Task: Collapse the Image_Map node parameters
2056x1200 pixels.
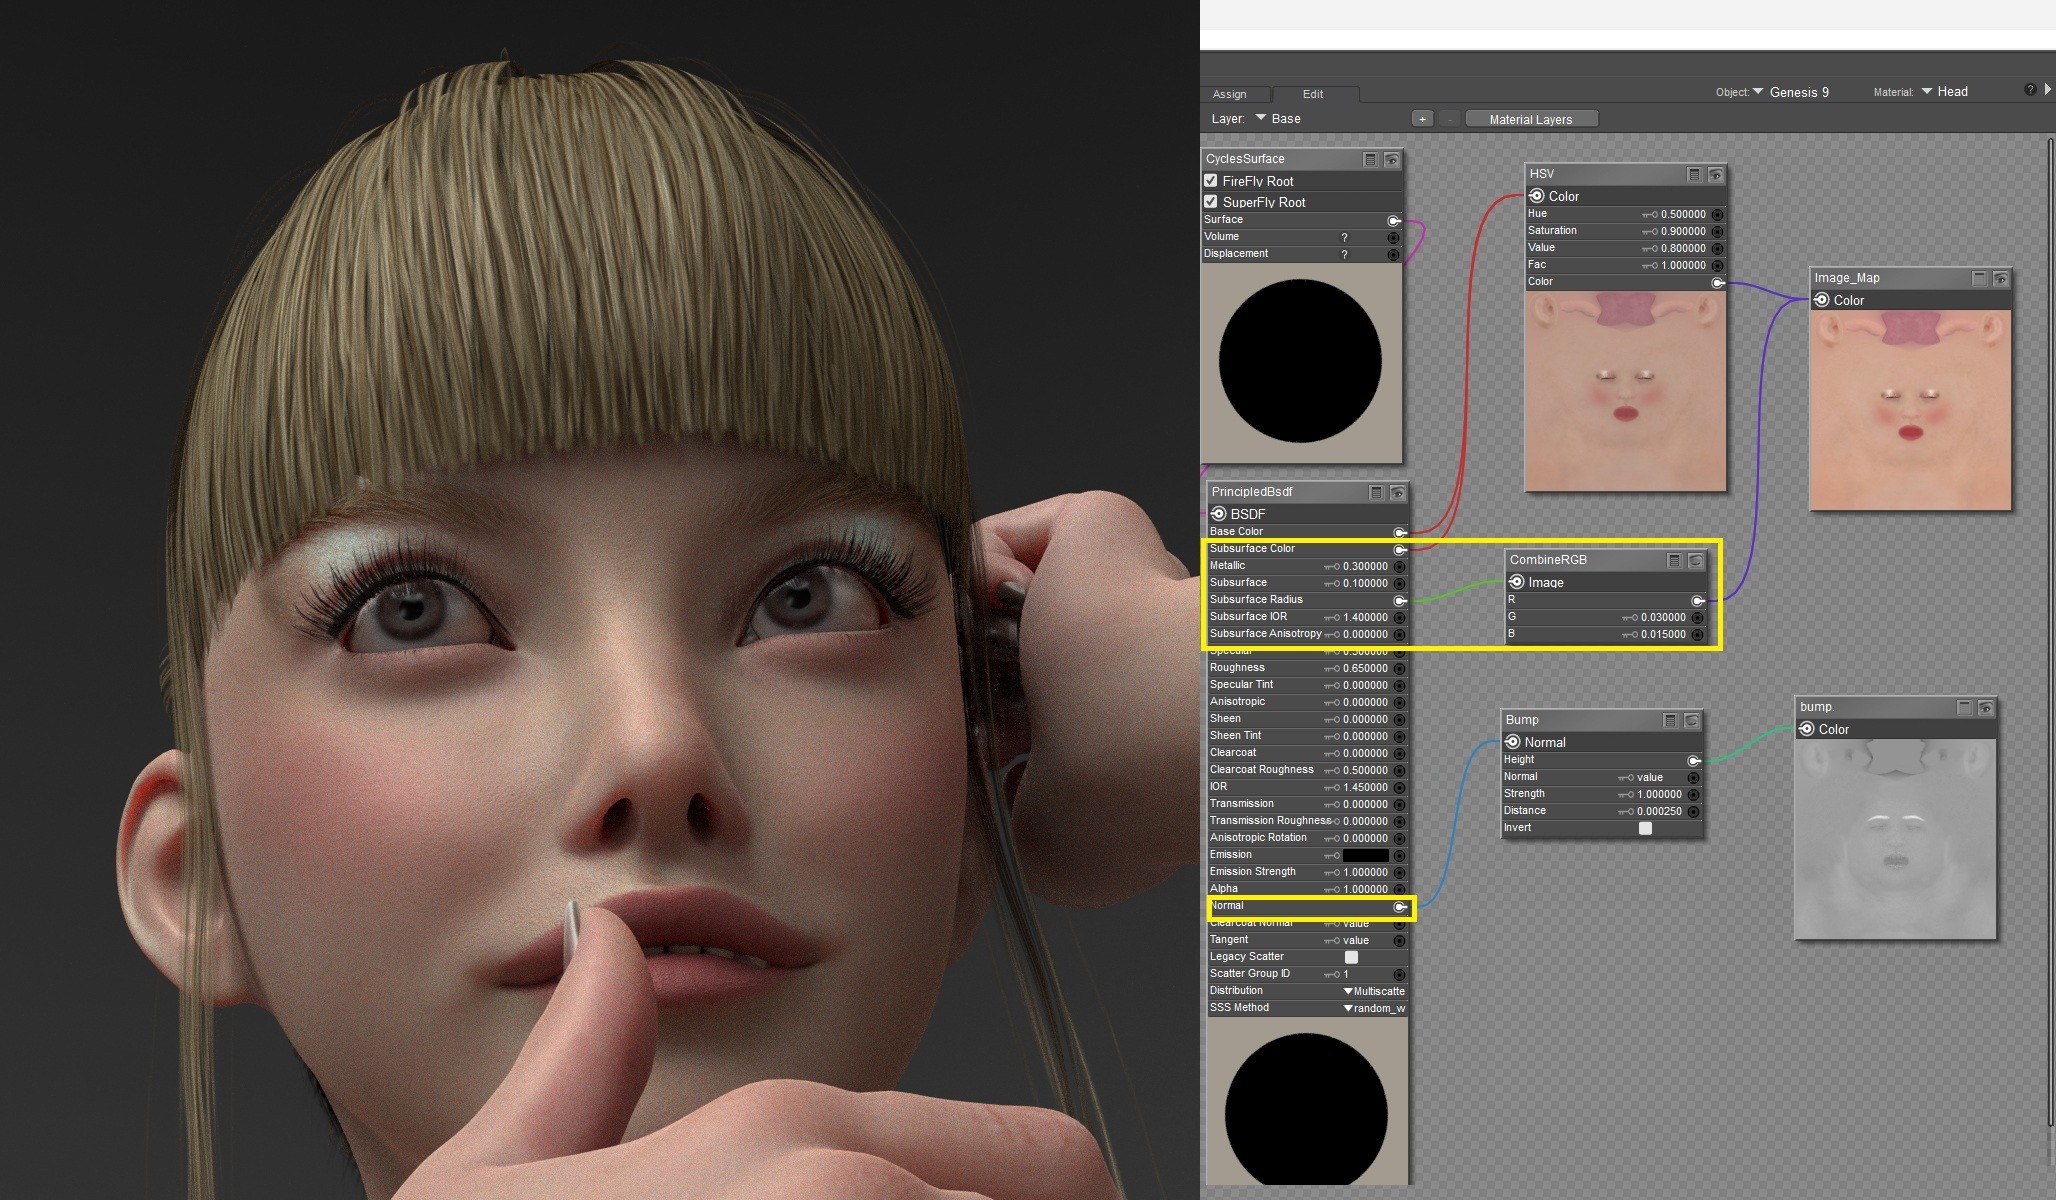Action: pyautogui.click(x=1979, y=278)
